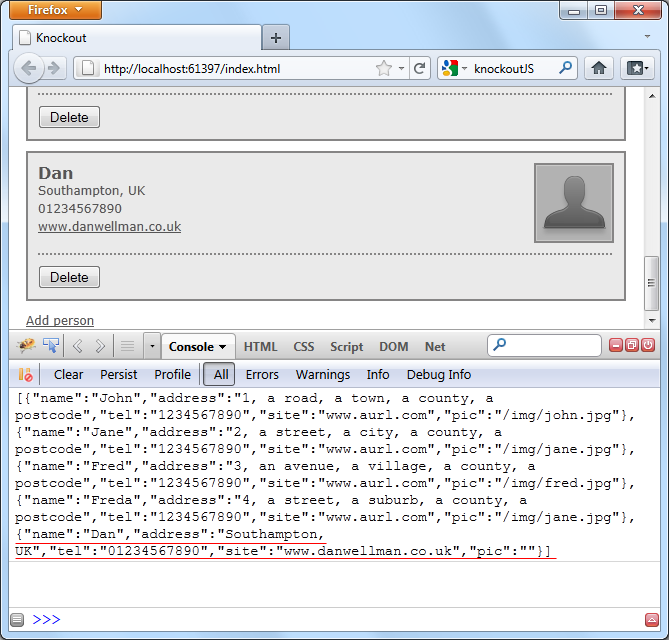Go back one page
Viewport: 669px width, 640px height.
click(28, 68)
